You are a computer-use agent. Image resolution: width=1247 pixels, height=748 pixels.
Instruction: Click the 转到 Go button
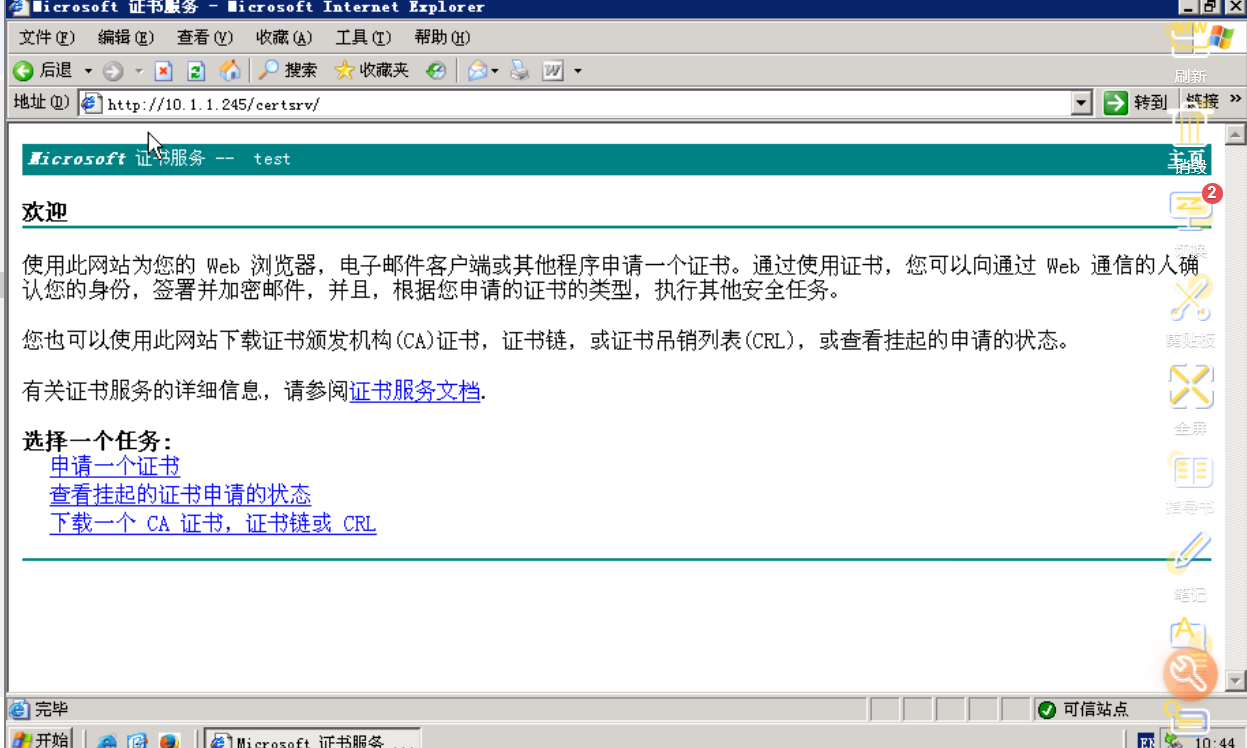pos(1136,103)
